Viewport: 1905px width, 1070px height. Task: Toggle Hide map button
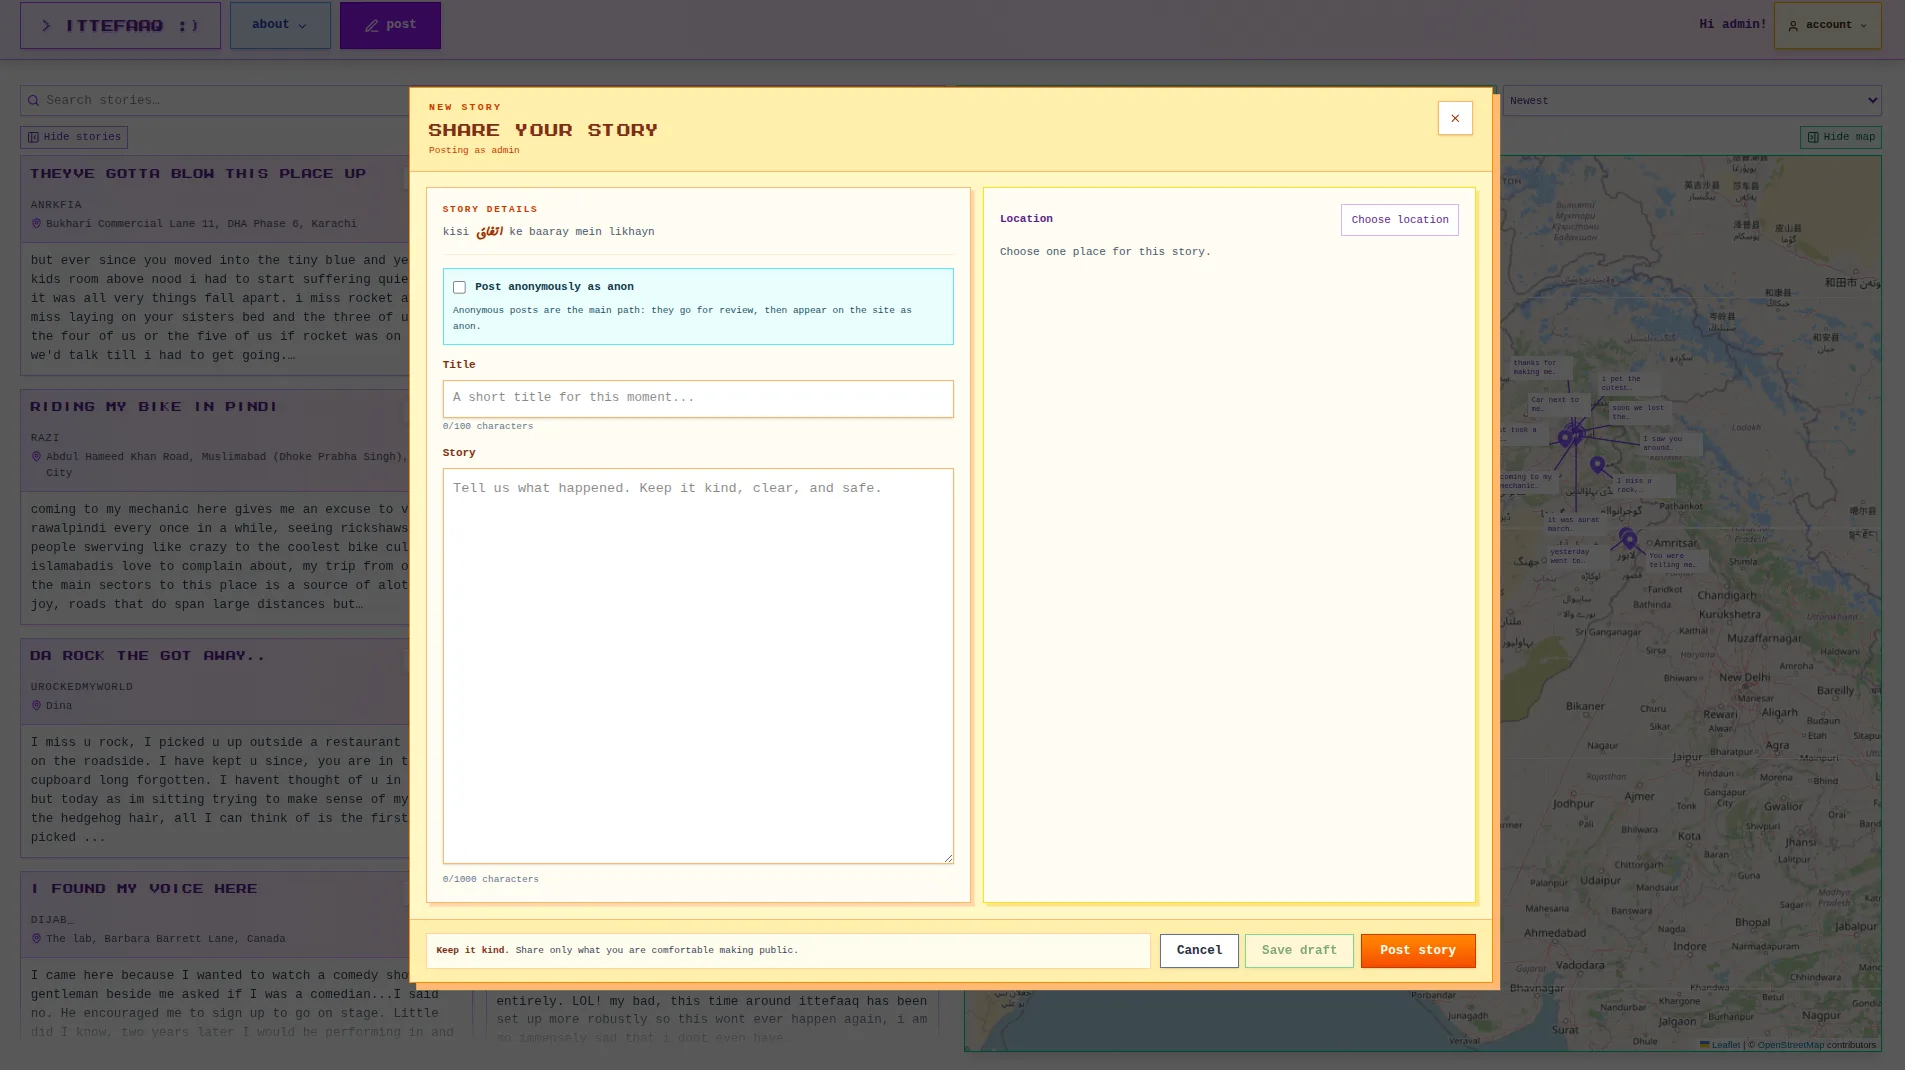[1840, 137]
